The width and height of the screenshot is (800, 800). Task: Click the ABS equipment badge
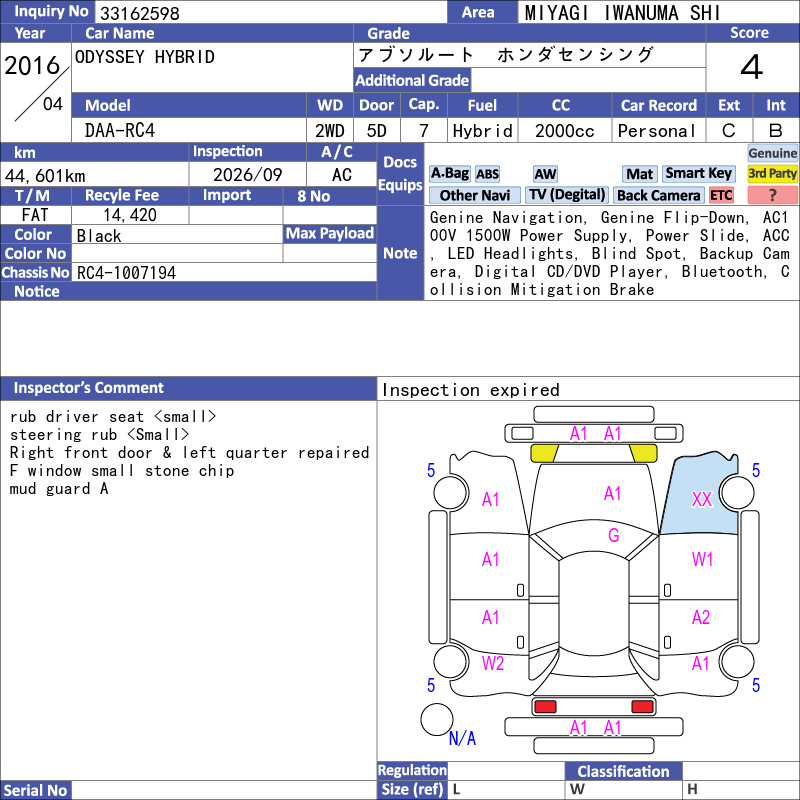pos(487,174)
